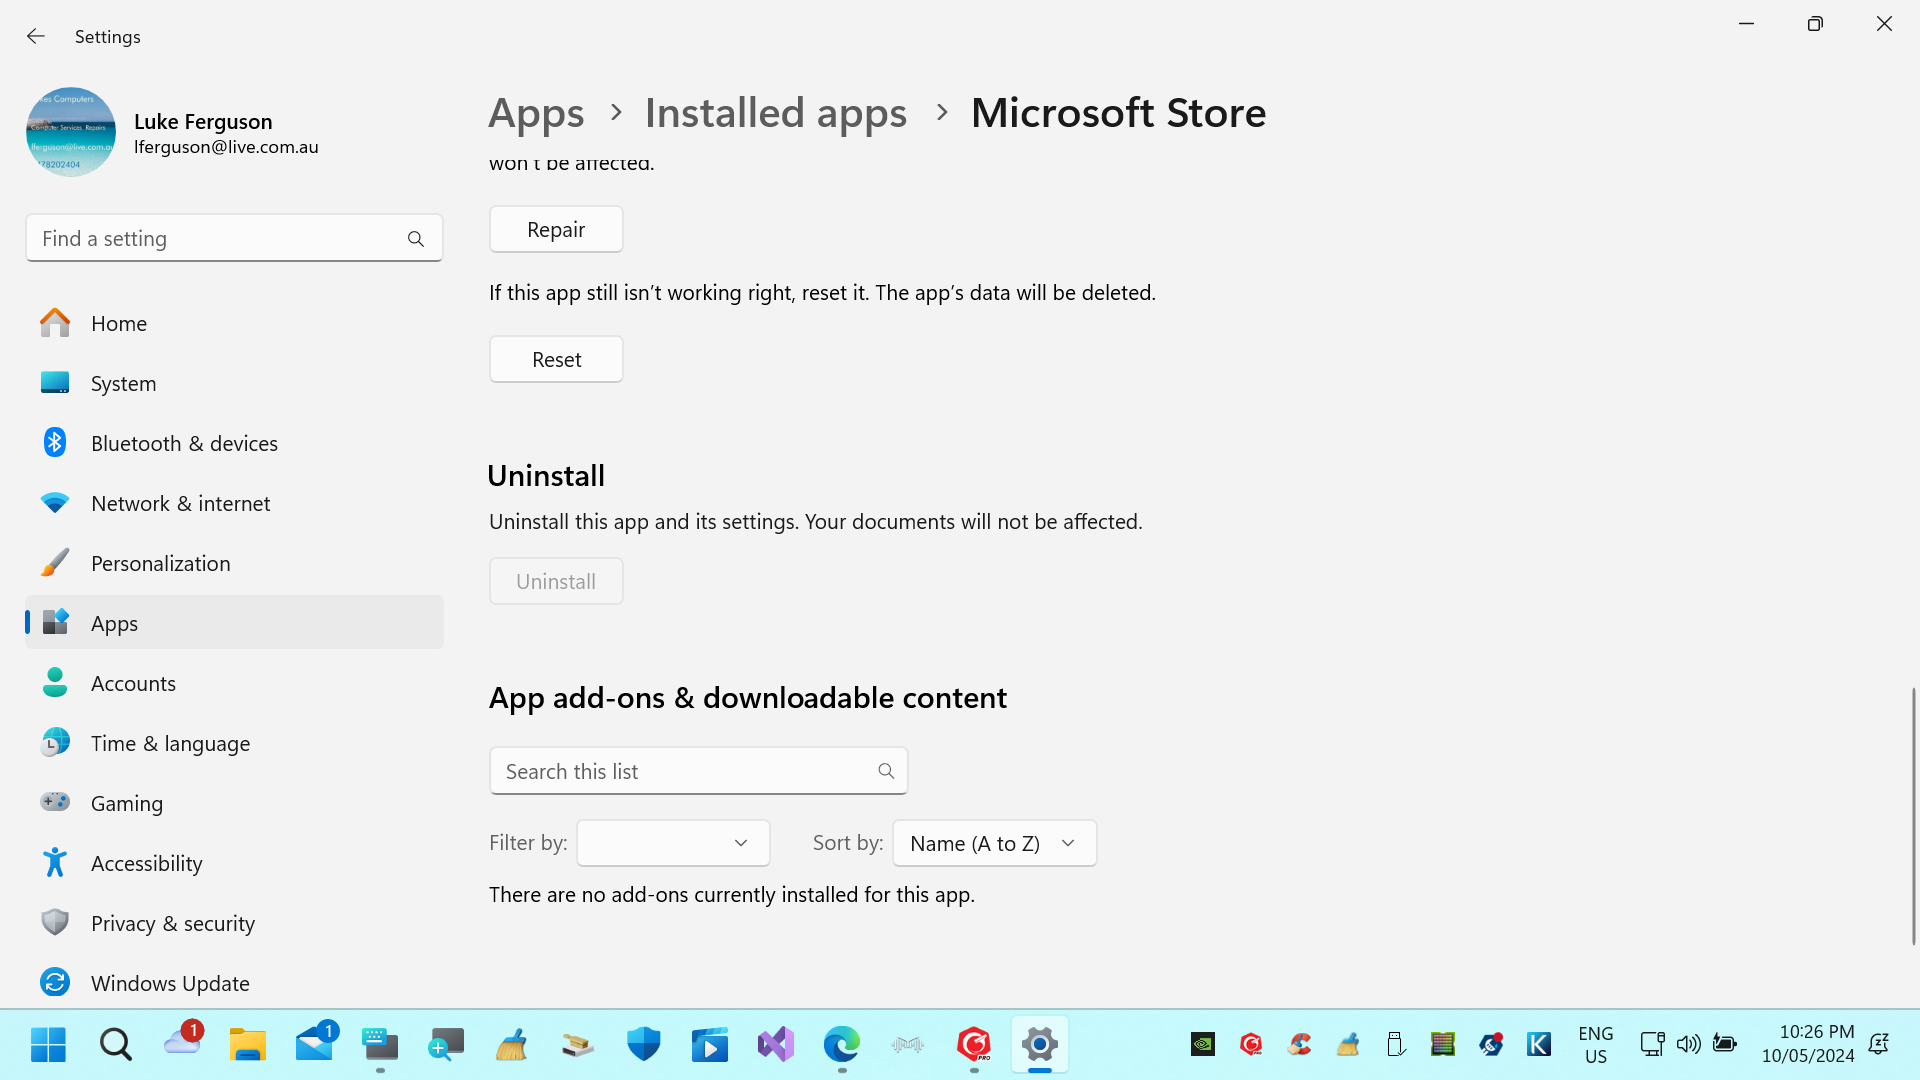The image size is (1920, 1080).
Task: Click the Apps breadcrumb link
Action: pos(536,113)
